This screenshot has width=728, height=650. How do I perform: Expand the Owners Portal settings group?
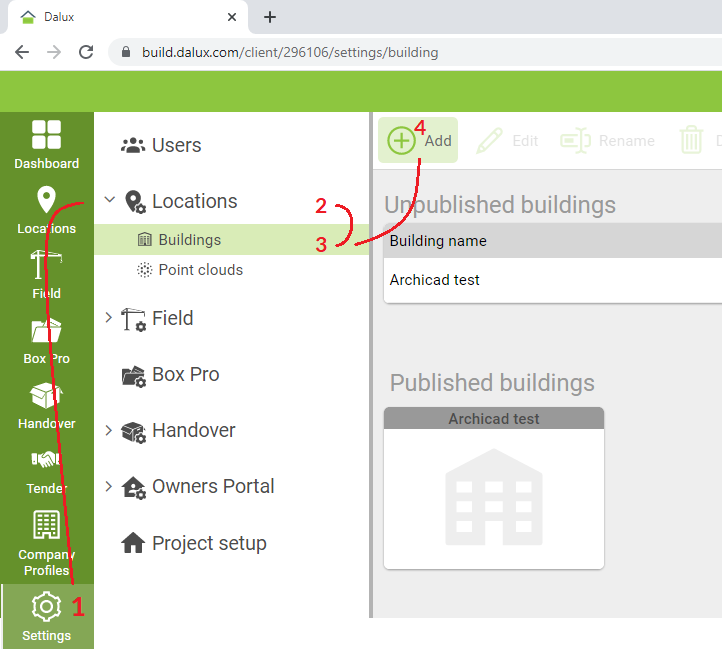109,487
